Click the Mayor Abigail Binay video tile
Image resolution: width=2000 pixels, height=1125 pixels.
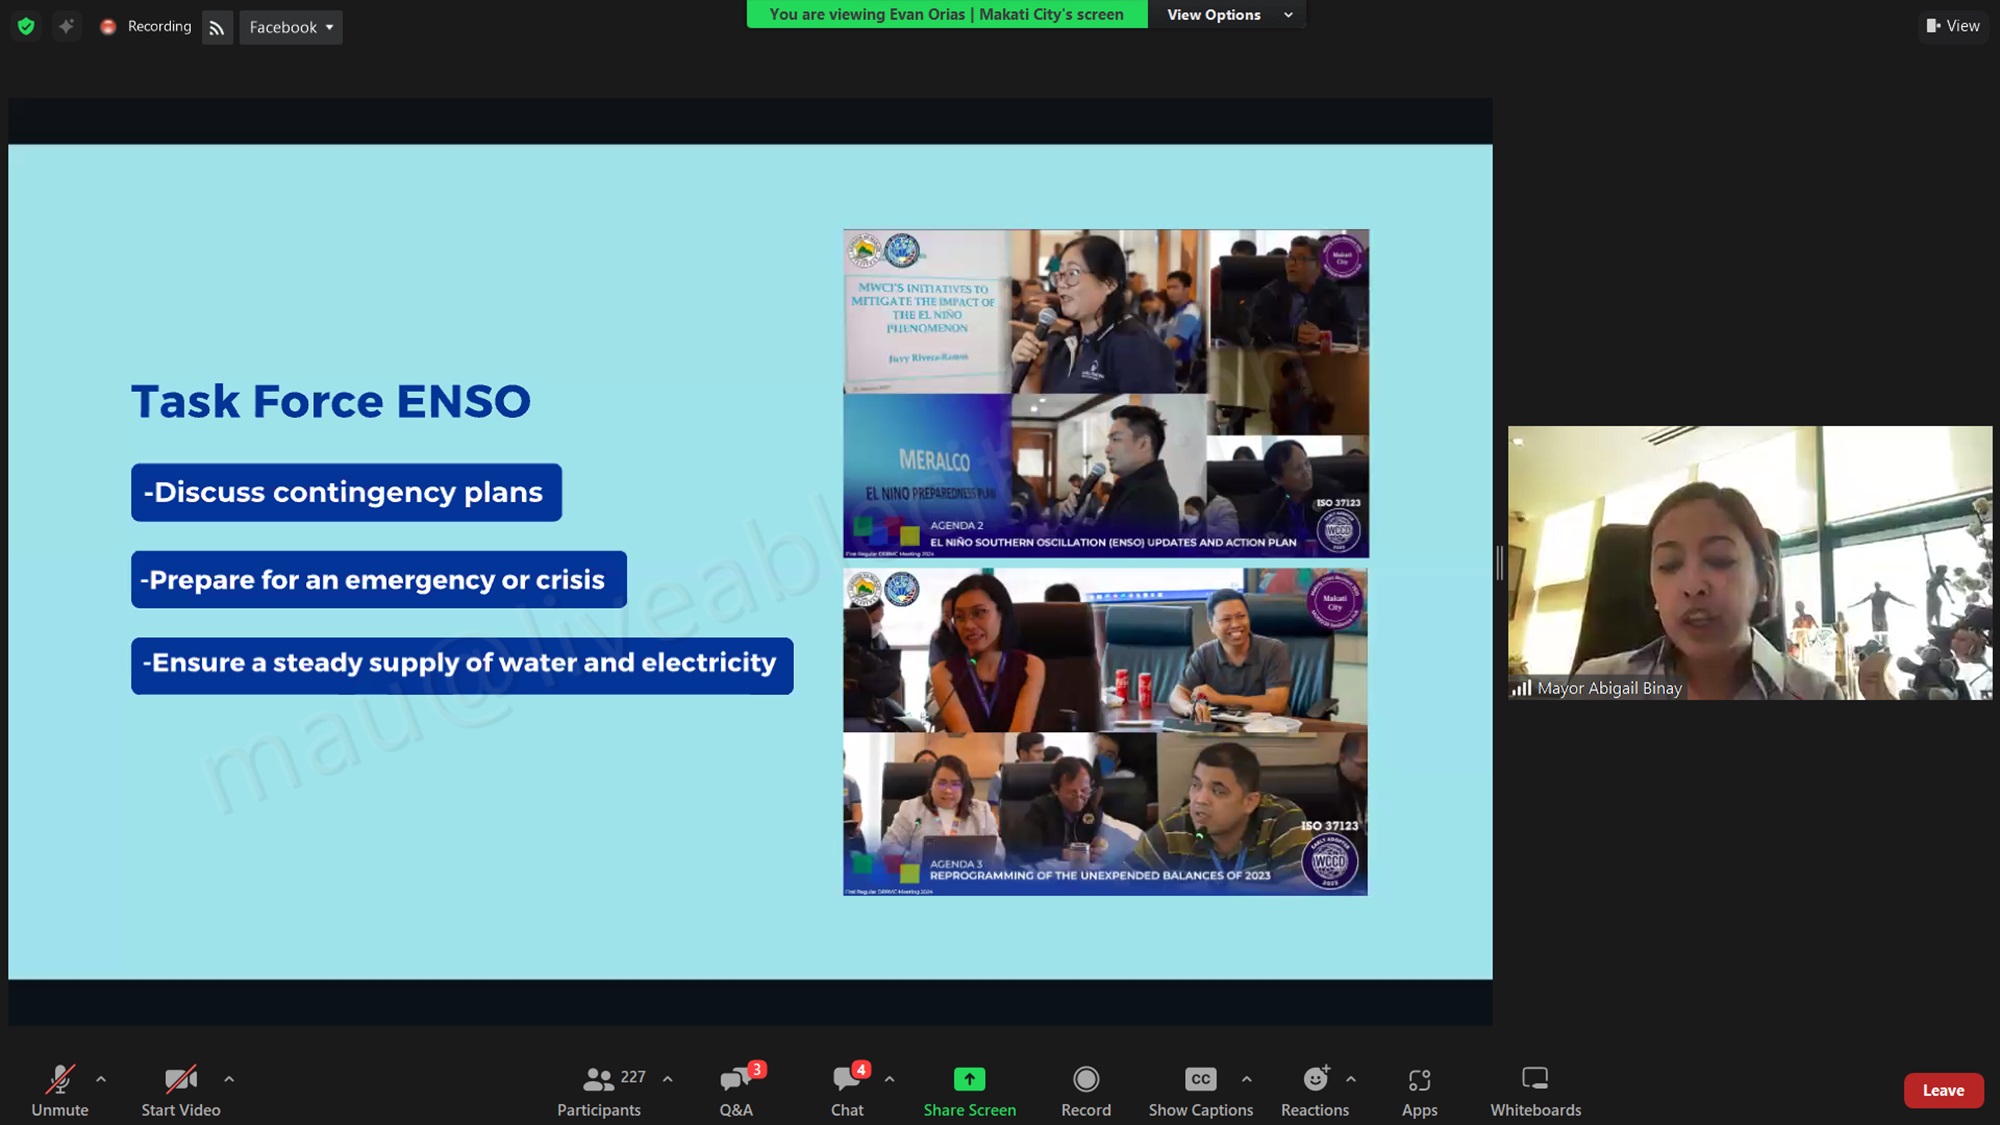(x=1750, y=563)
